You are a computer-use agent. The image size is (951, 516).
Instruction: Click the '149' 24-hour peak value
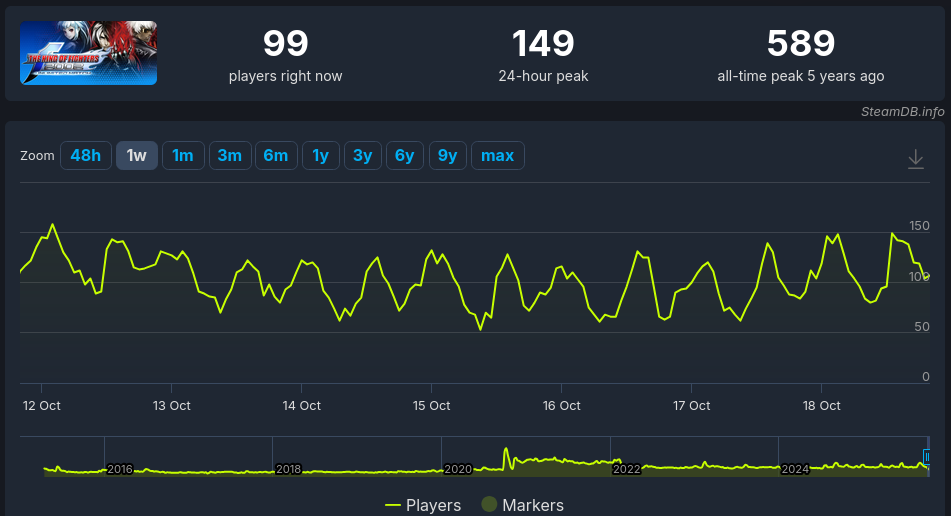click(543, 44)
